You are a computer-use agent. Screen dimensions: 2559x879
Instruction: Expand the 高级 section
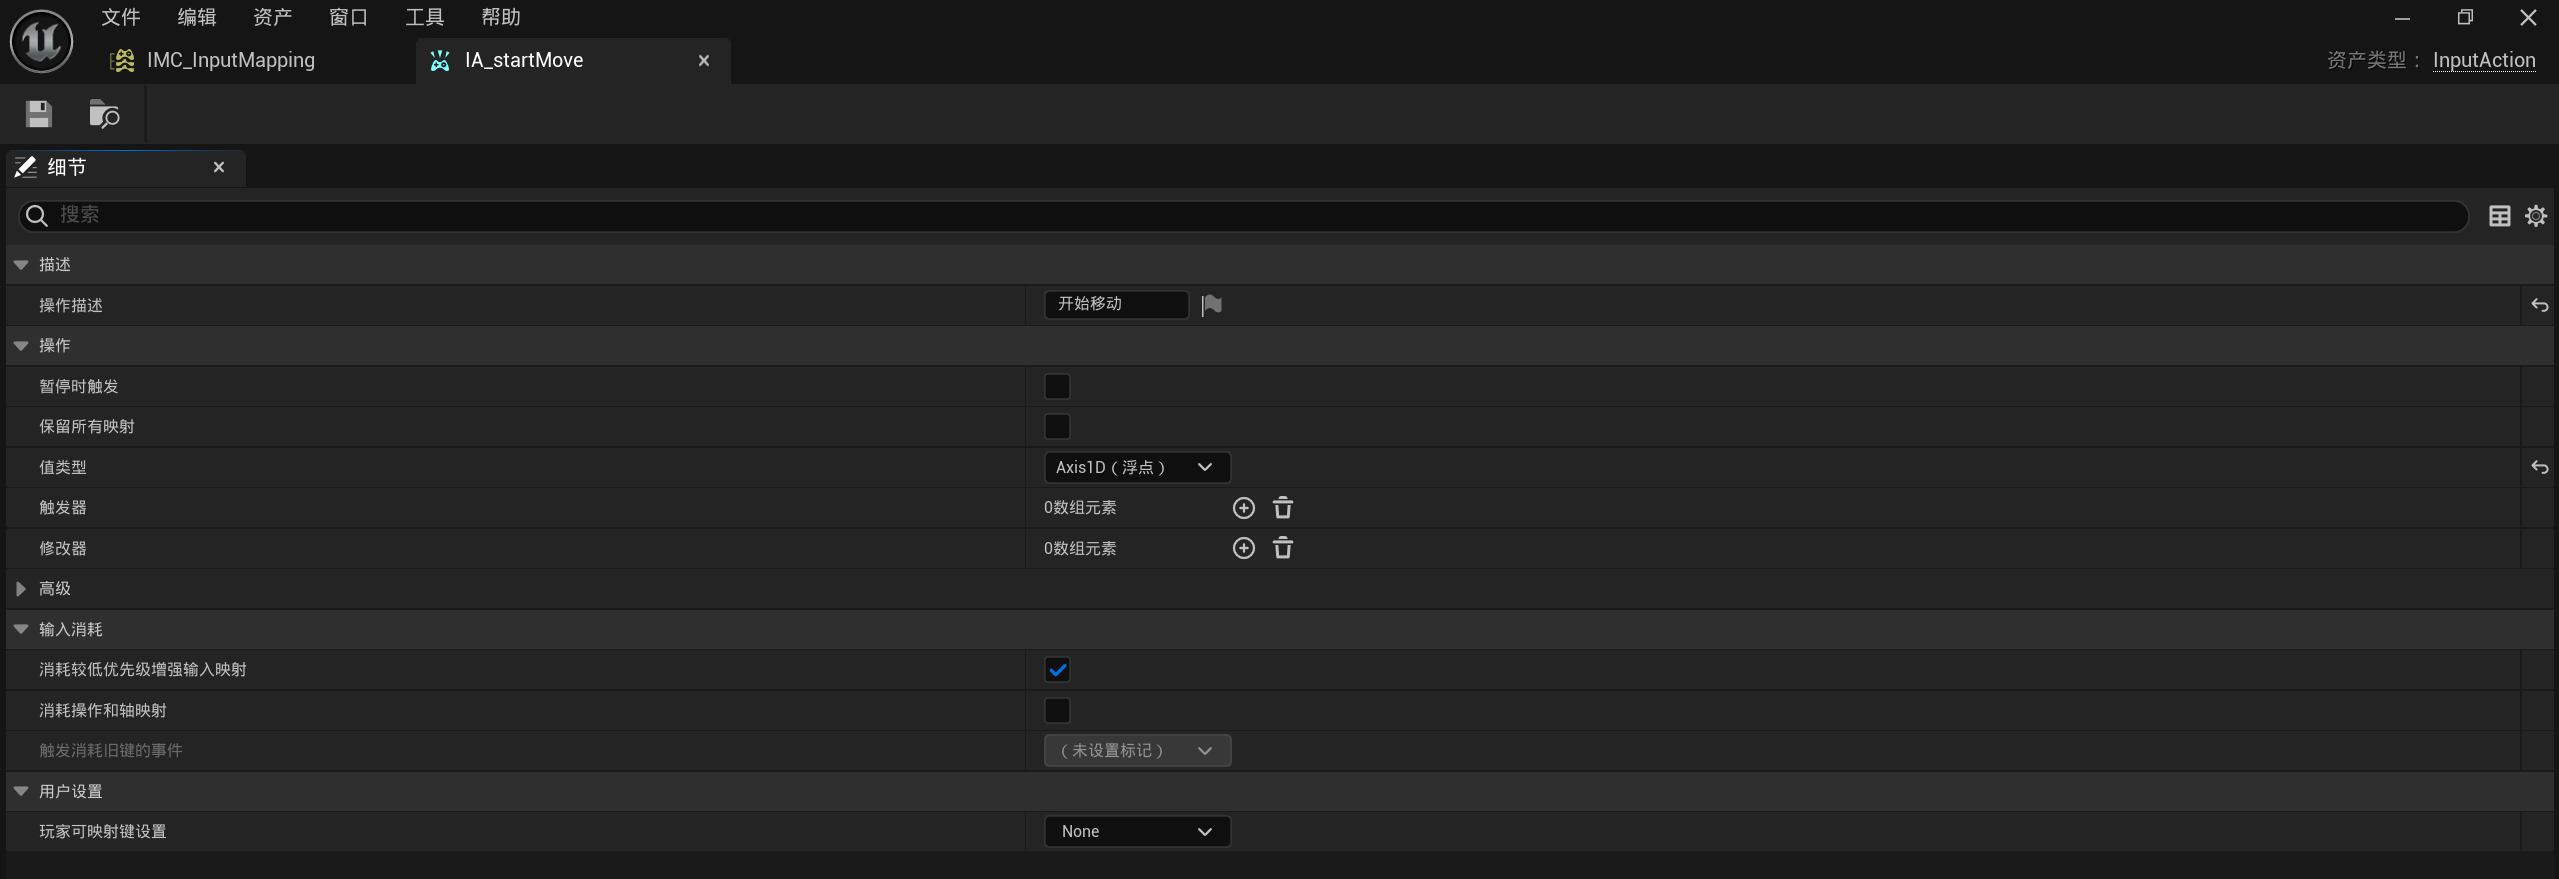(x=21, y=589)
